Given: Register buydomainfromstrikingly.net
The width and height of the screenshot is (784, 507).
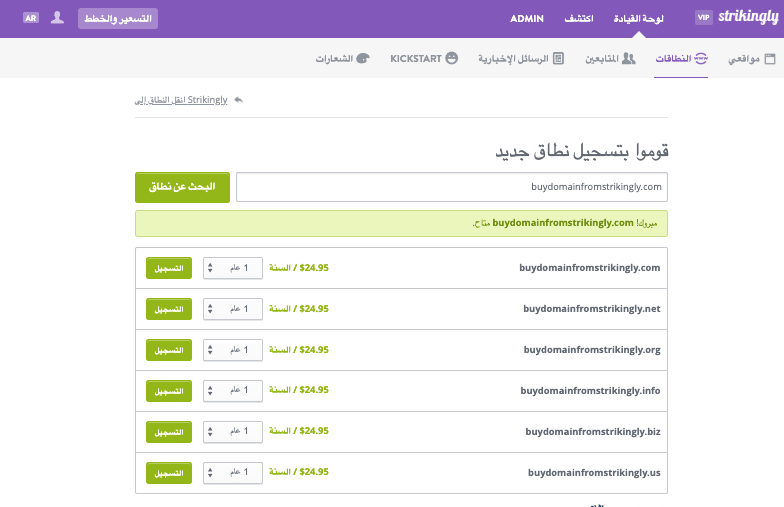Looking at the screenshot, I should [x=169, y=309].
